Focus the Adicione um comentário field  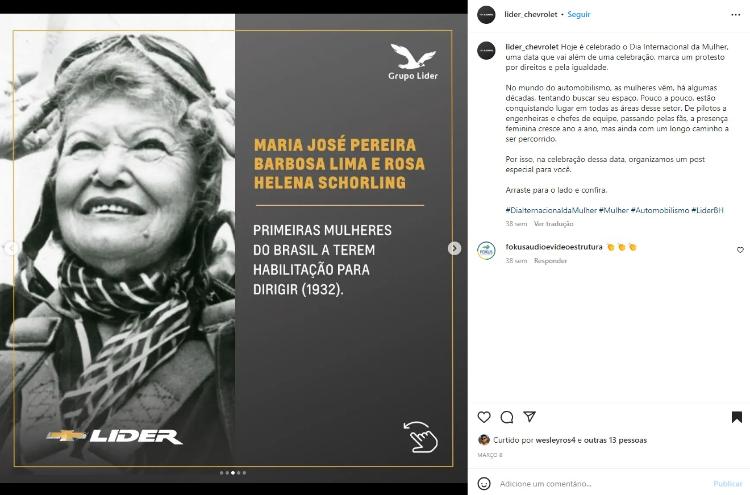pos(603,484)
